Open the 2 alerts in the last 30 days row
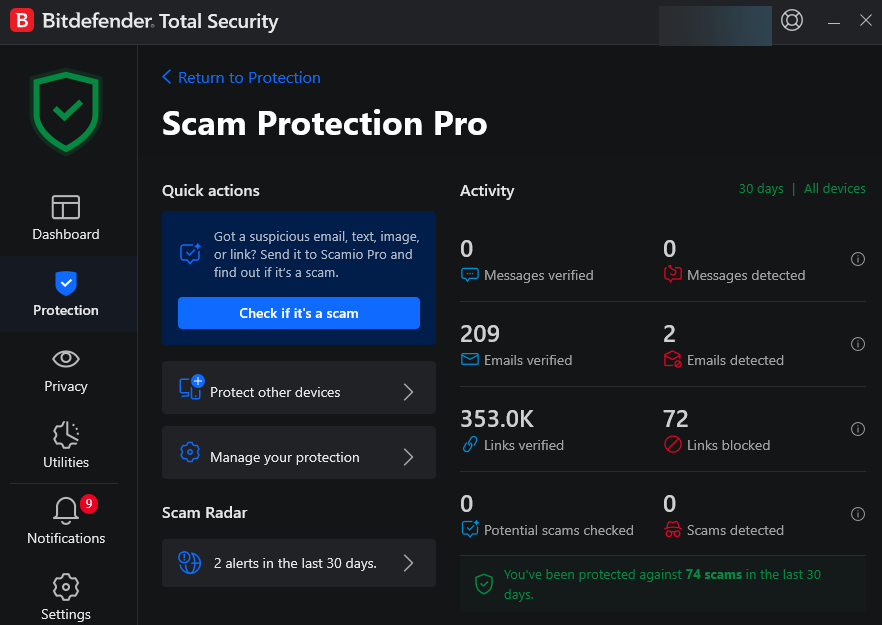This screenshot has width=882, height=625. [x=299, y=563]
